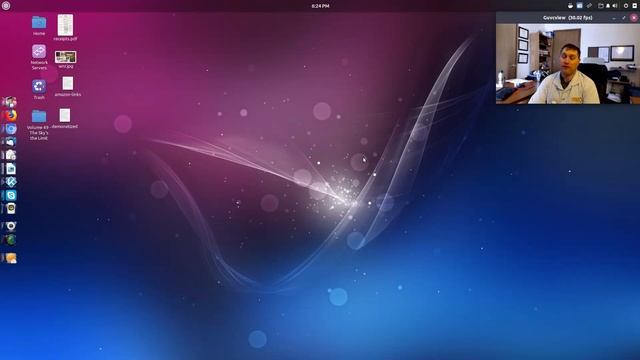
Task: Open the power session tray icon
Action: 626,6
